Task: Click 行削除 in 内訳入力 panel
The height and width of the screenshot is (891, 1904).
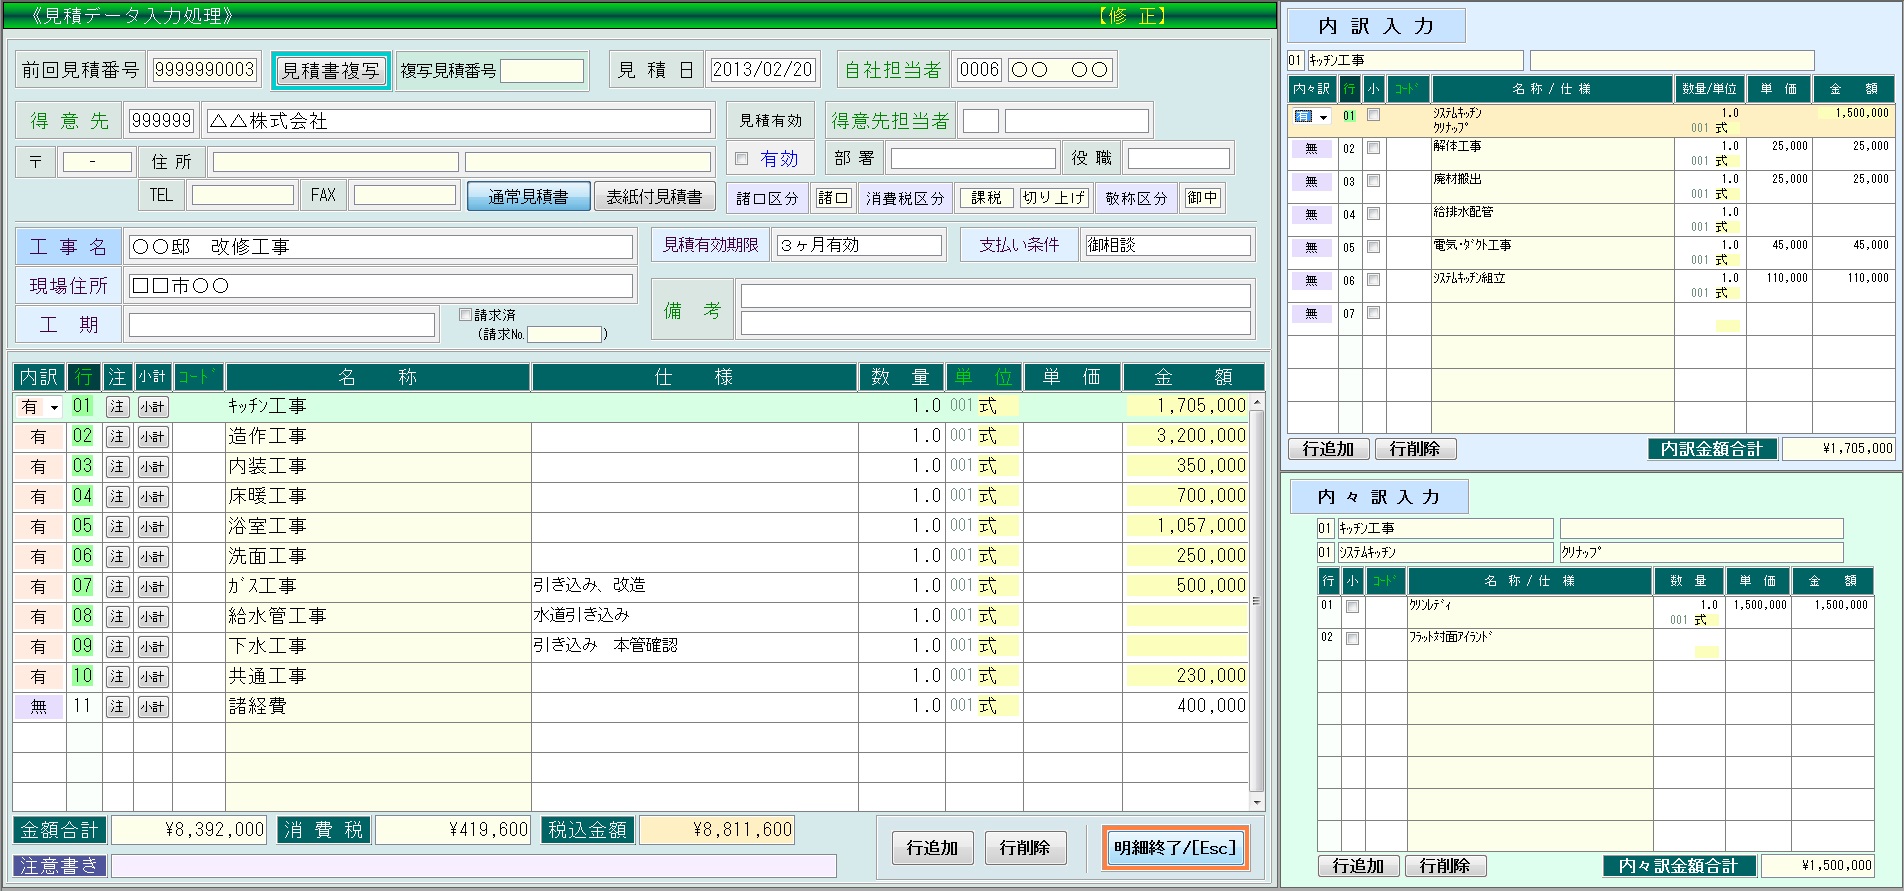Action: click(1415, 449)
